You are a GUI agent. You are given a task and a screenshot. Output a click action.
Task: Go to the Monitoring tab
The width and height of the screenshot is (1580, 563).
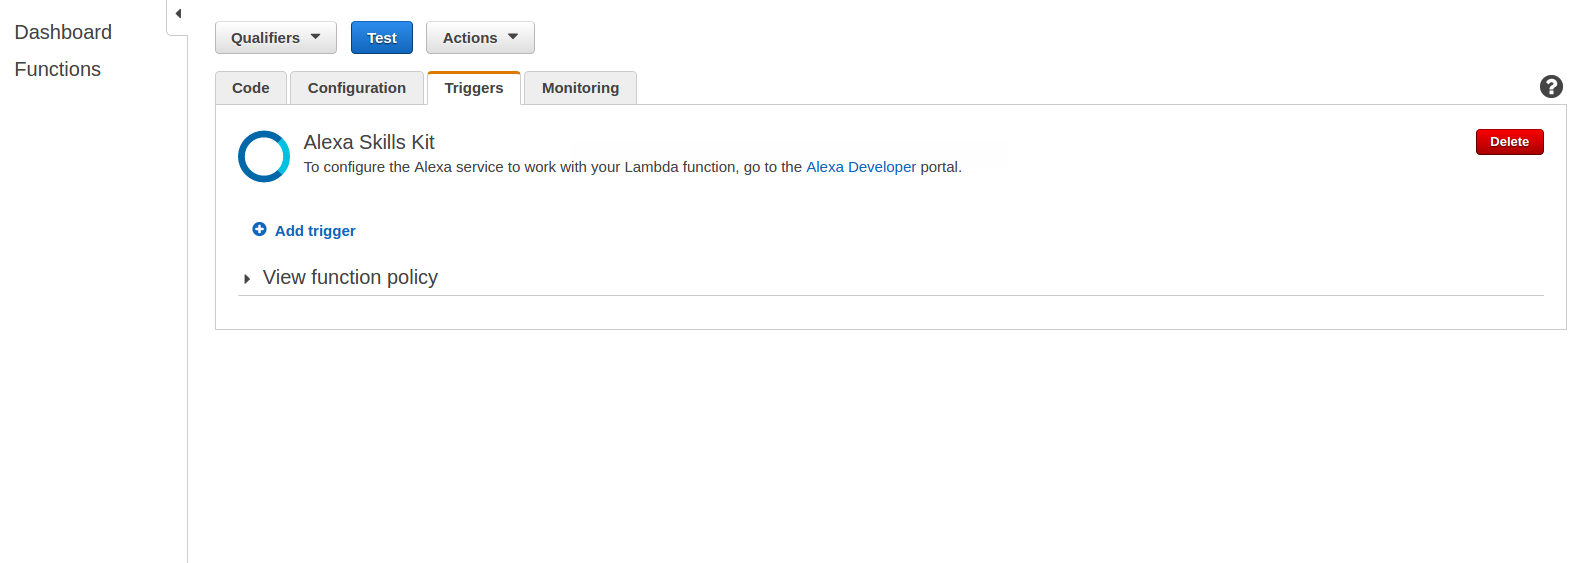coord(580,88)
